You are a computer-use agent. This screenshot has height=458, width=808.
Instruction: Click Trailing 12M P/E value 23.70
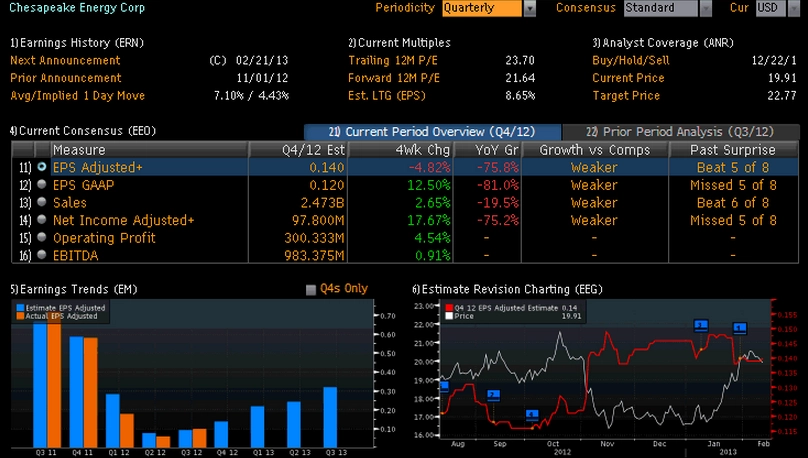click(520, 60)
